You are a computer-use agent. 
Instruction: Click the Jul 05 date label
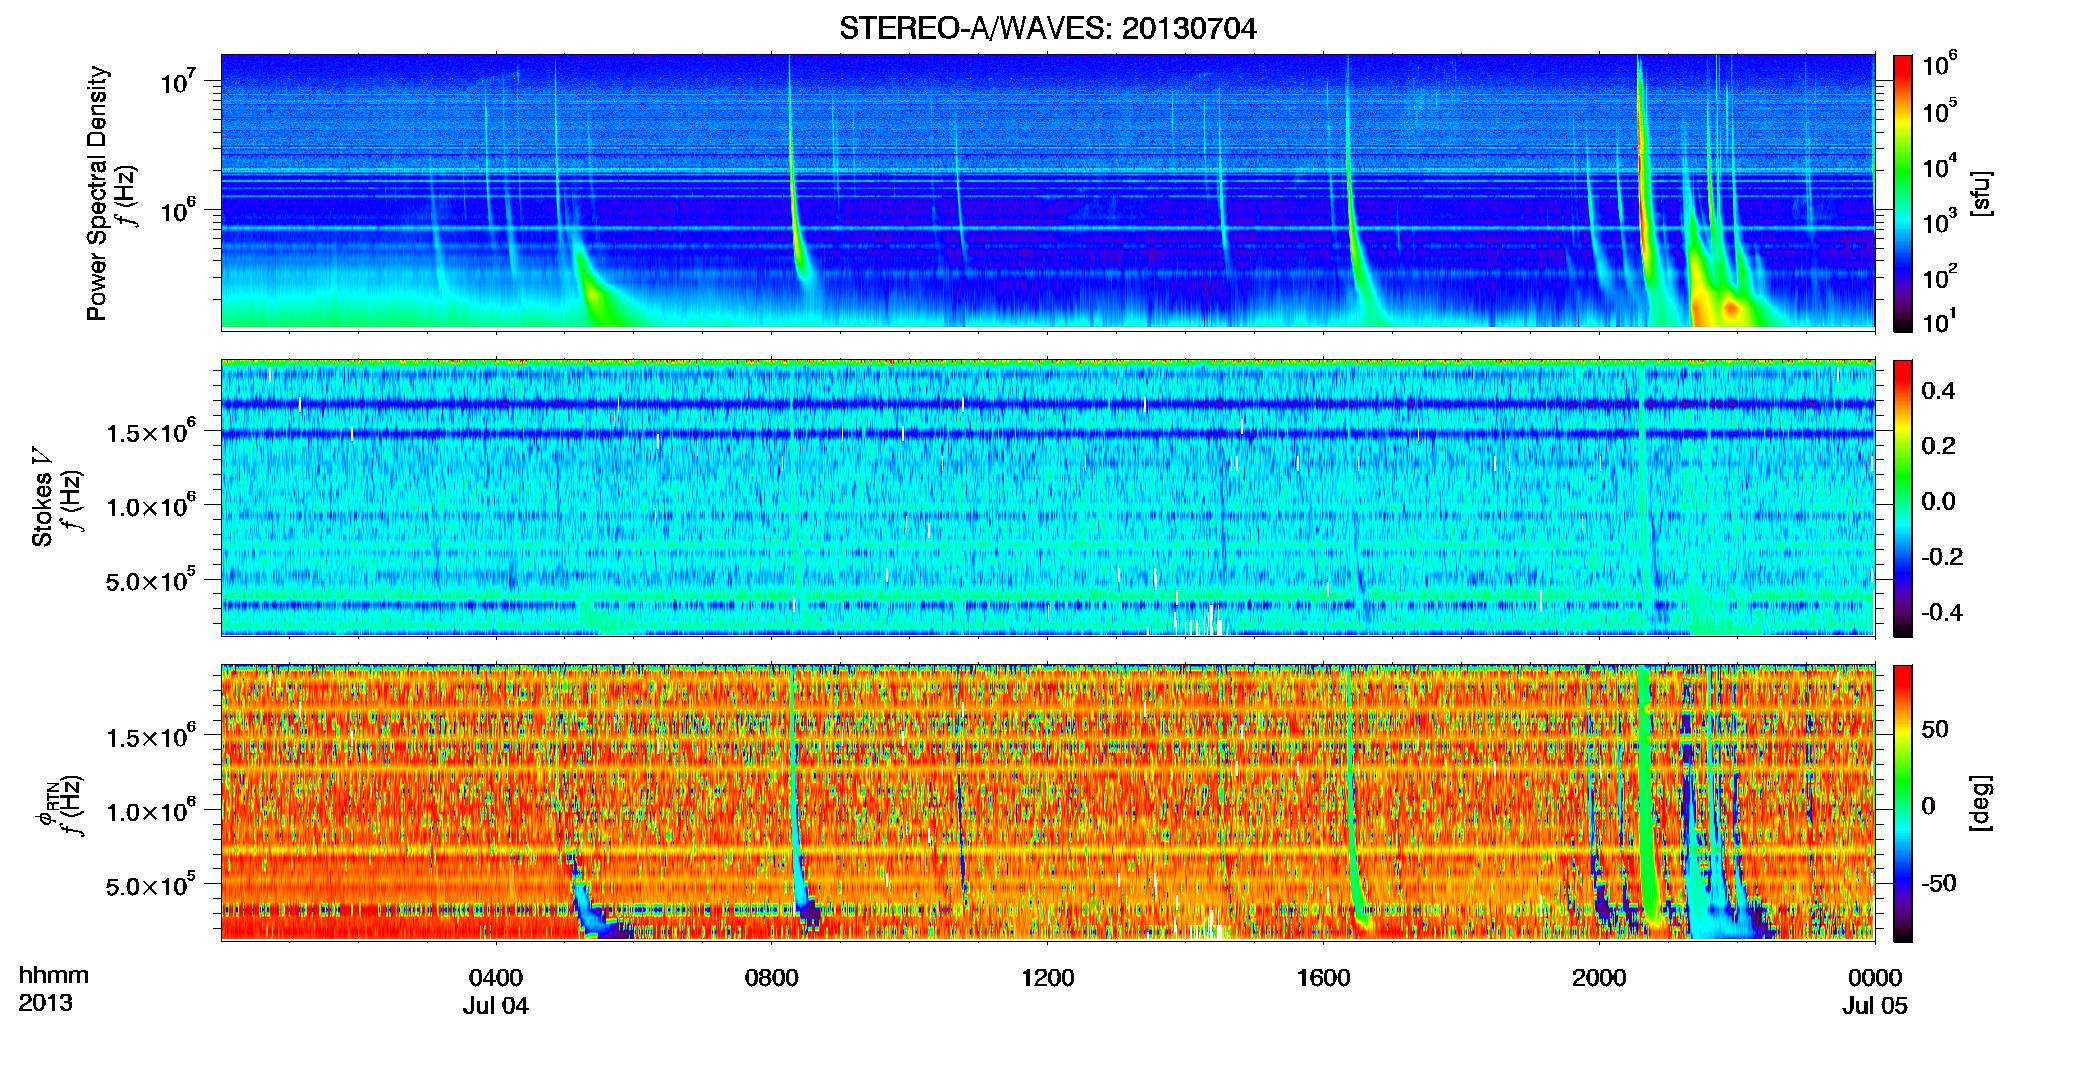pyautogui.click(x=1875, y=1006)
